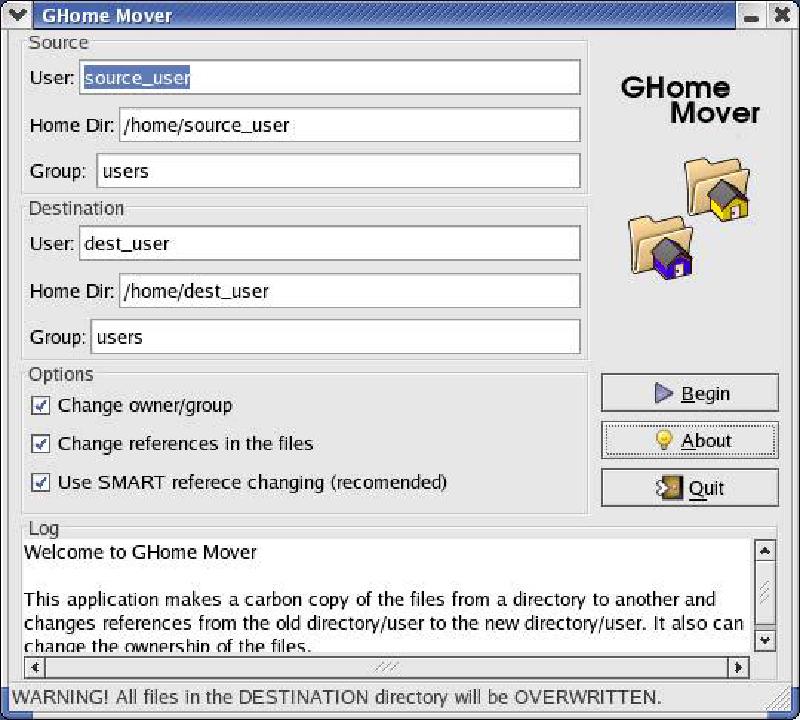800x720 pixels.
Task: Minimize the GHome Mover window
Action: (x=751, y=15)
